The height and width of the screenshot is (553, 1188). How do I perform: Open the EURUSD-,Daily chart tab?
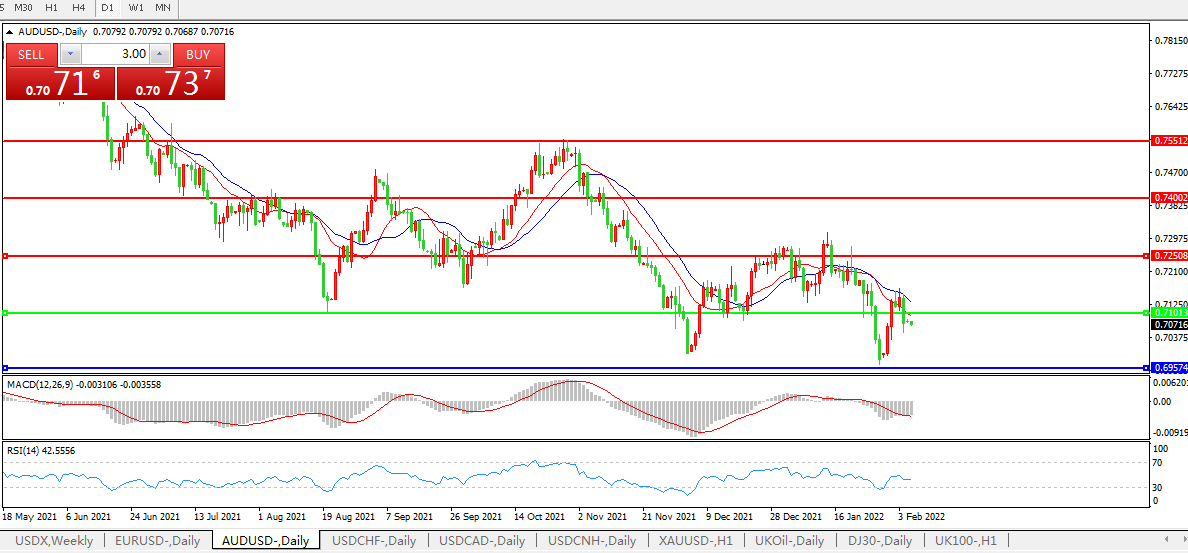click(157, 541)
